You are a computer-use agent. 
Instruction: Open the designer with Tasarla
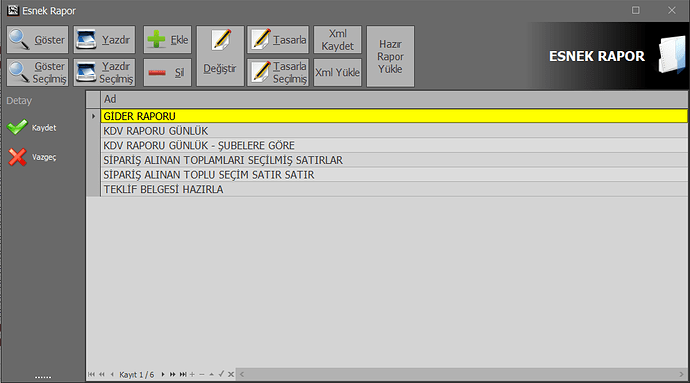coord(278,40)
